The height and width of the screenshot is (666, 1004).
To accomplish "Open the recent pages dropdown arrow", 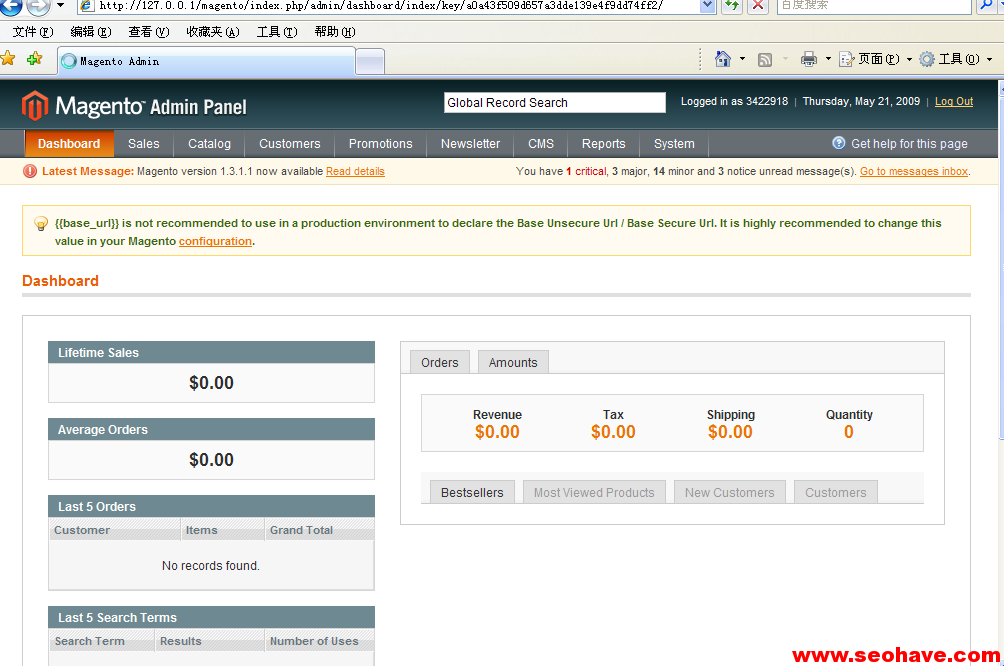I will tap(61, 5).
